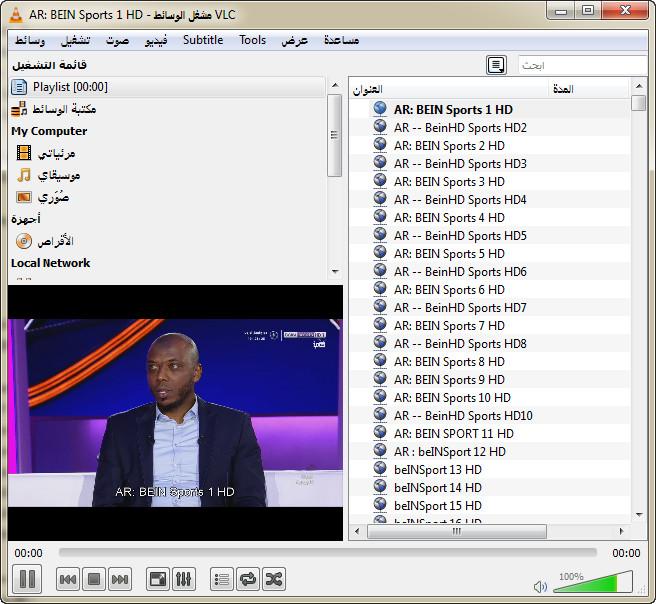The width and height of the screenshot is (656, 604).
Task: Toggle random shuffle playback
Action: 274,579
